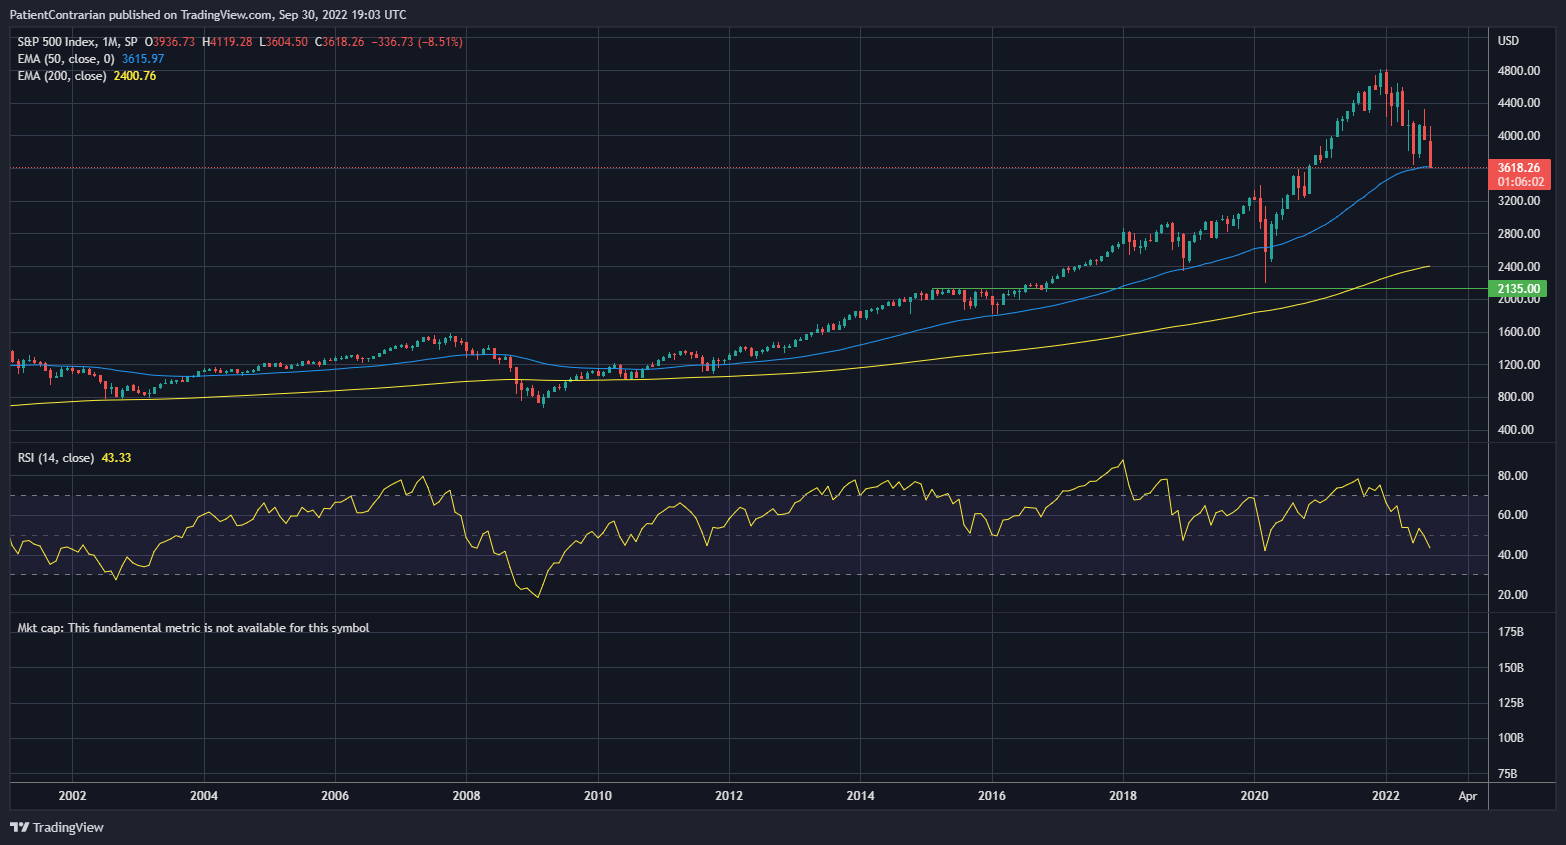
Task: Click 4000.00 on the price axis
Action: coord(1518,136)
